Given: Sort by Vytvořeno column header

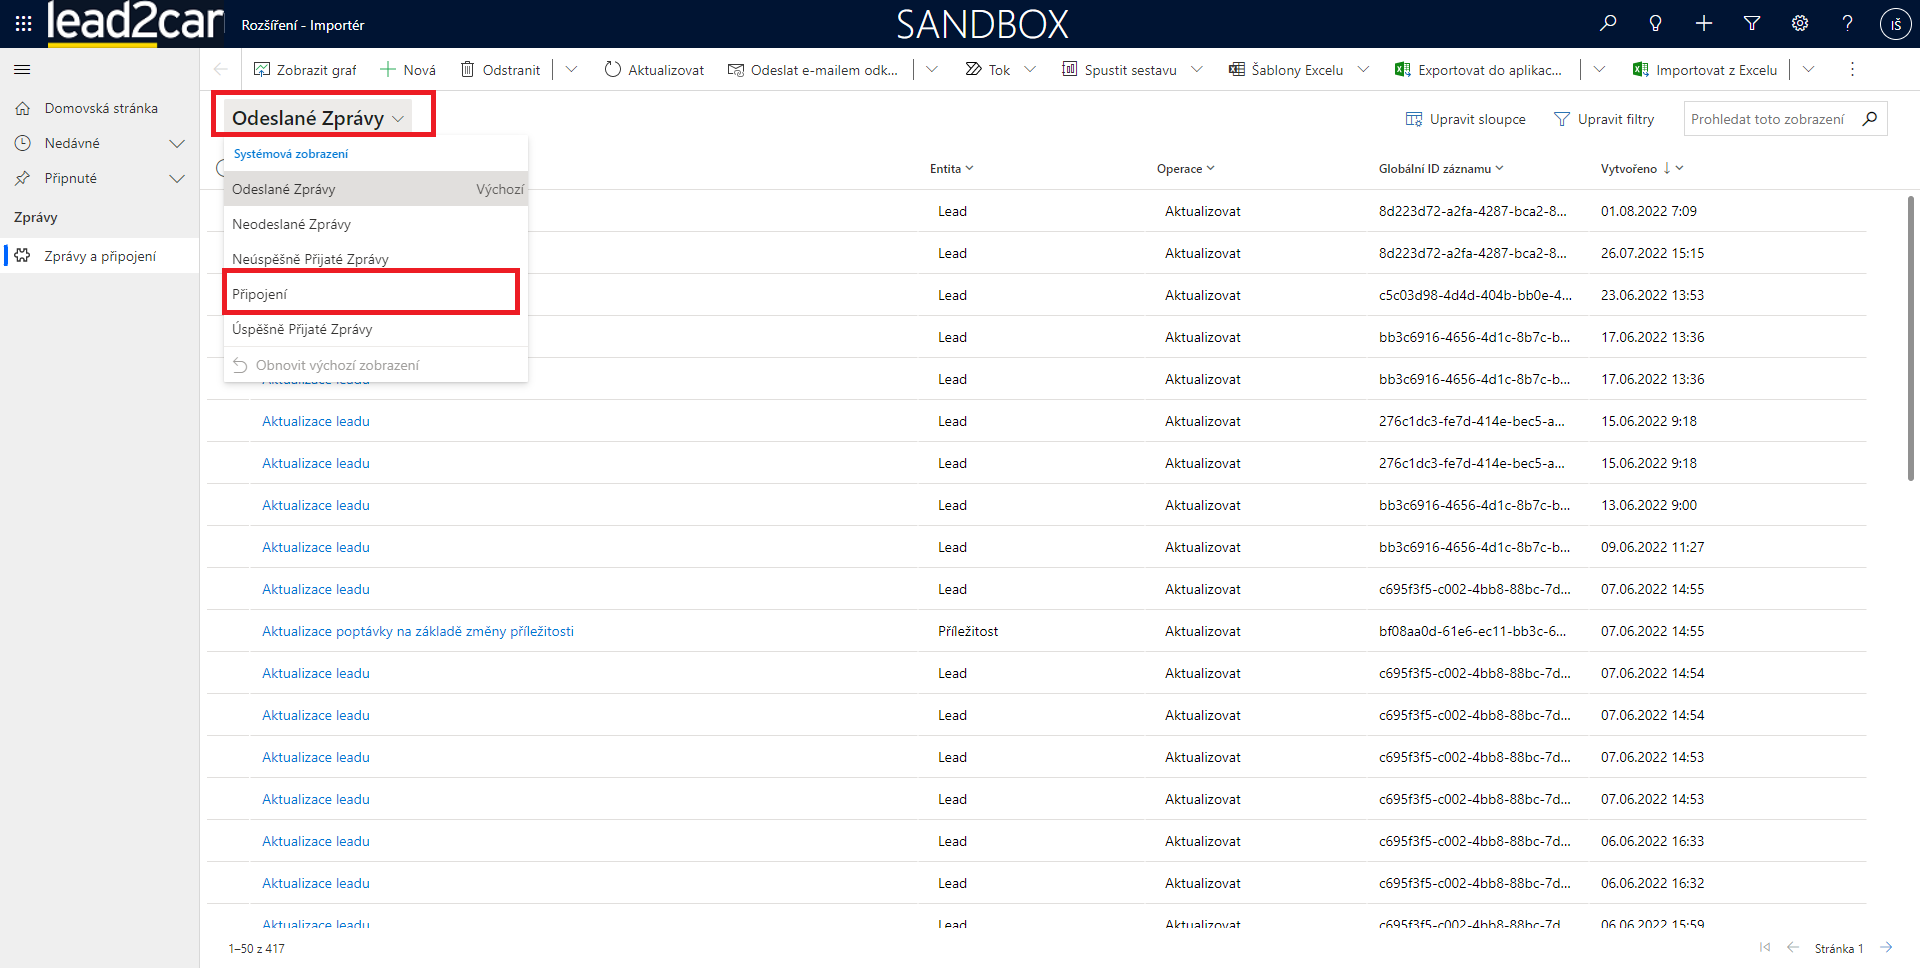Looking at the screenshot, I should click(x=1629, y=169).
